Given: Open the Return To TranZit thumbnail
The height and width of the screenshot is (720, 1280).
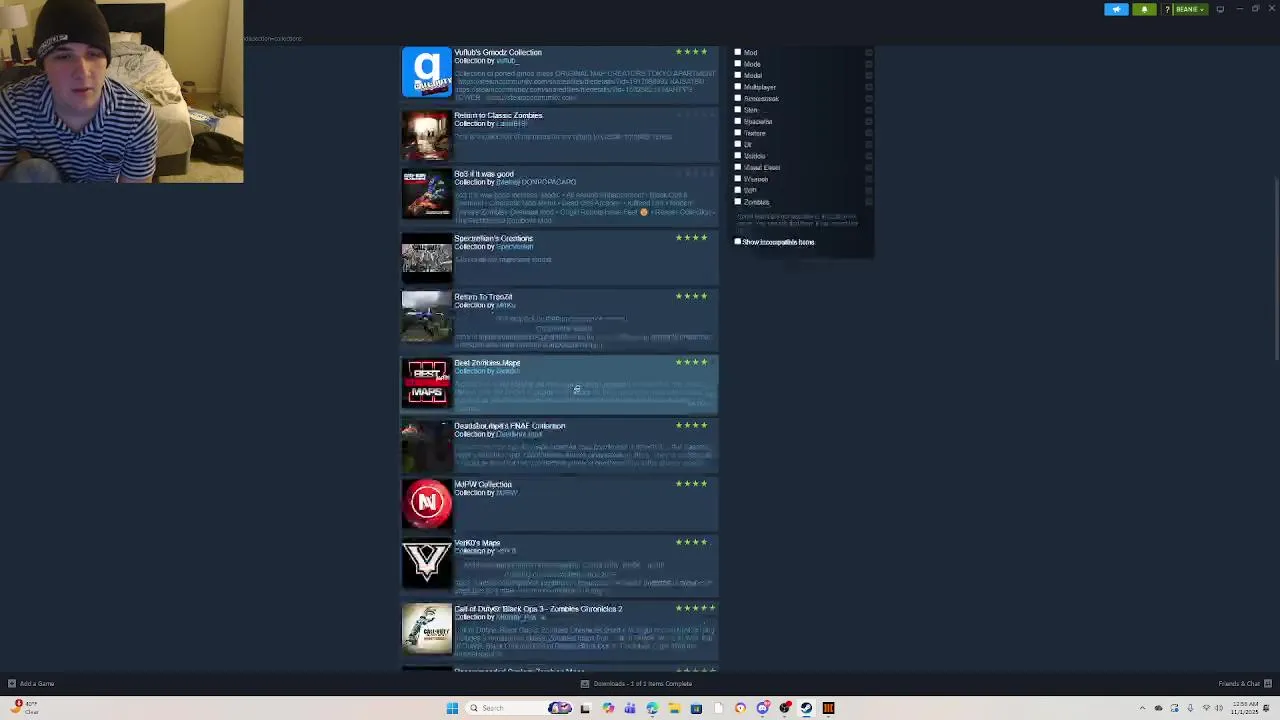Looking at the screenshot, I should coord(427,316).
